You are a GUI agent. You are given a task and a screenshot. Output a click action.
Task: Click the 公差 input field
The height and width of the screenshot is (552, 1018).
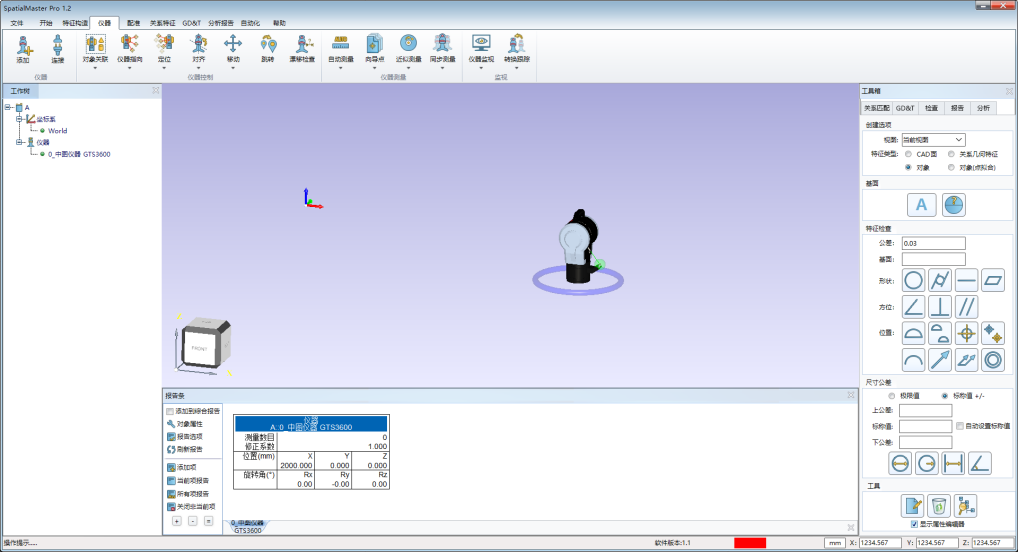(x=933, y=243)
